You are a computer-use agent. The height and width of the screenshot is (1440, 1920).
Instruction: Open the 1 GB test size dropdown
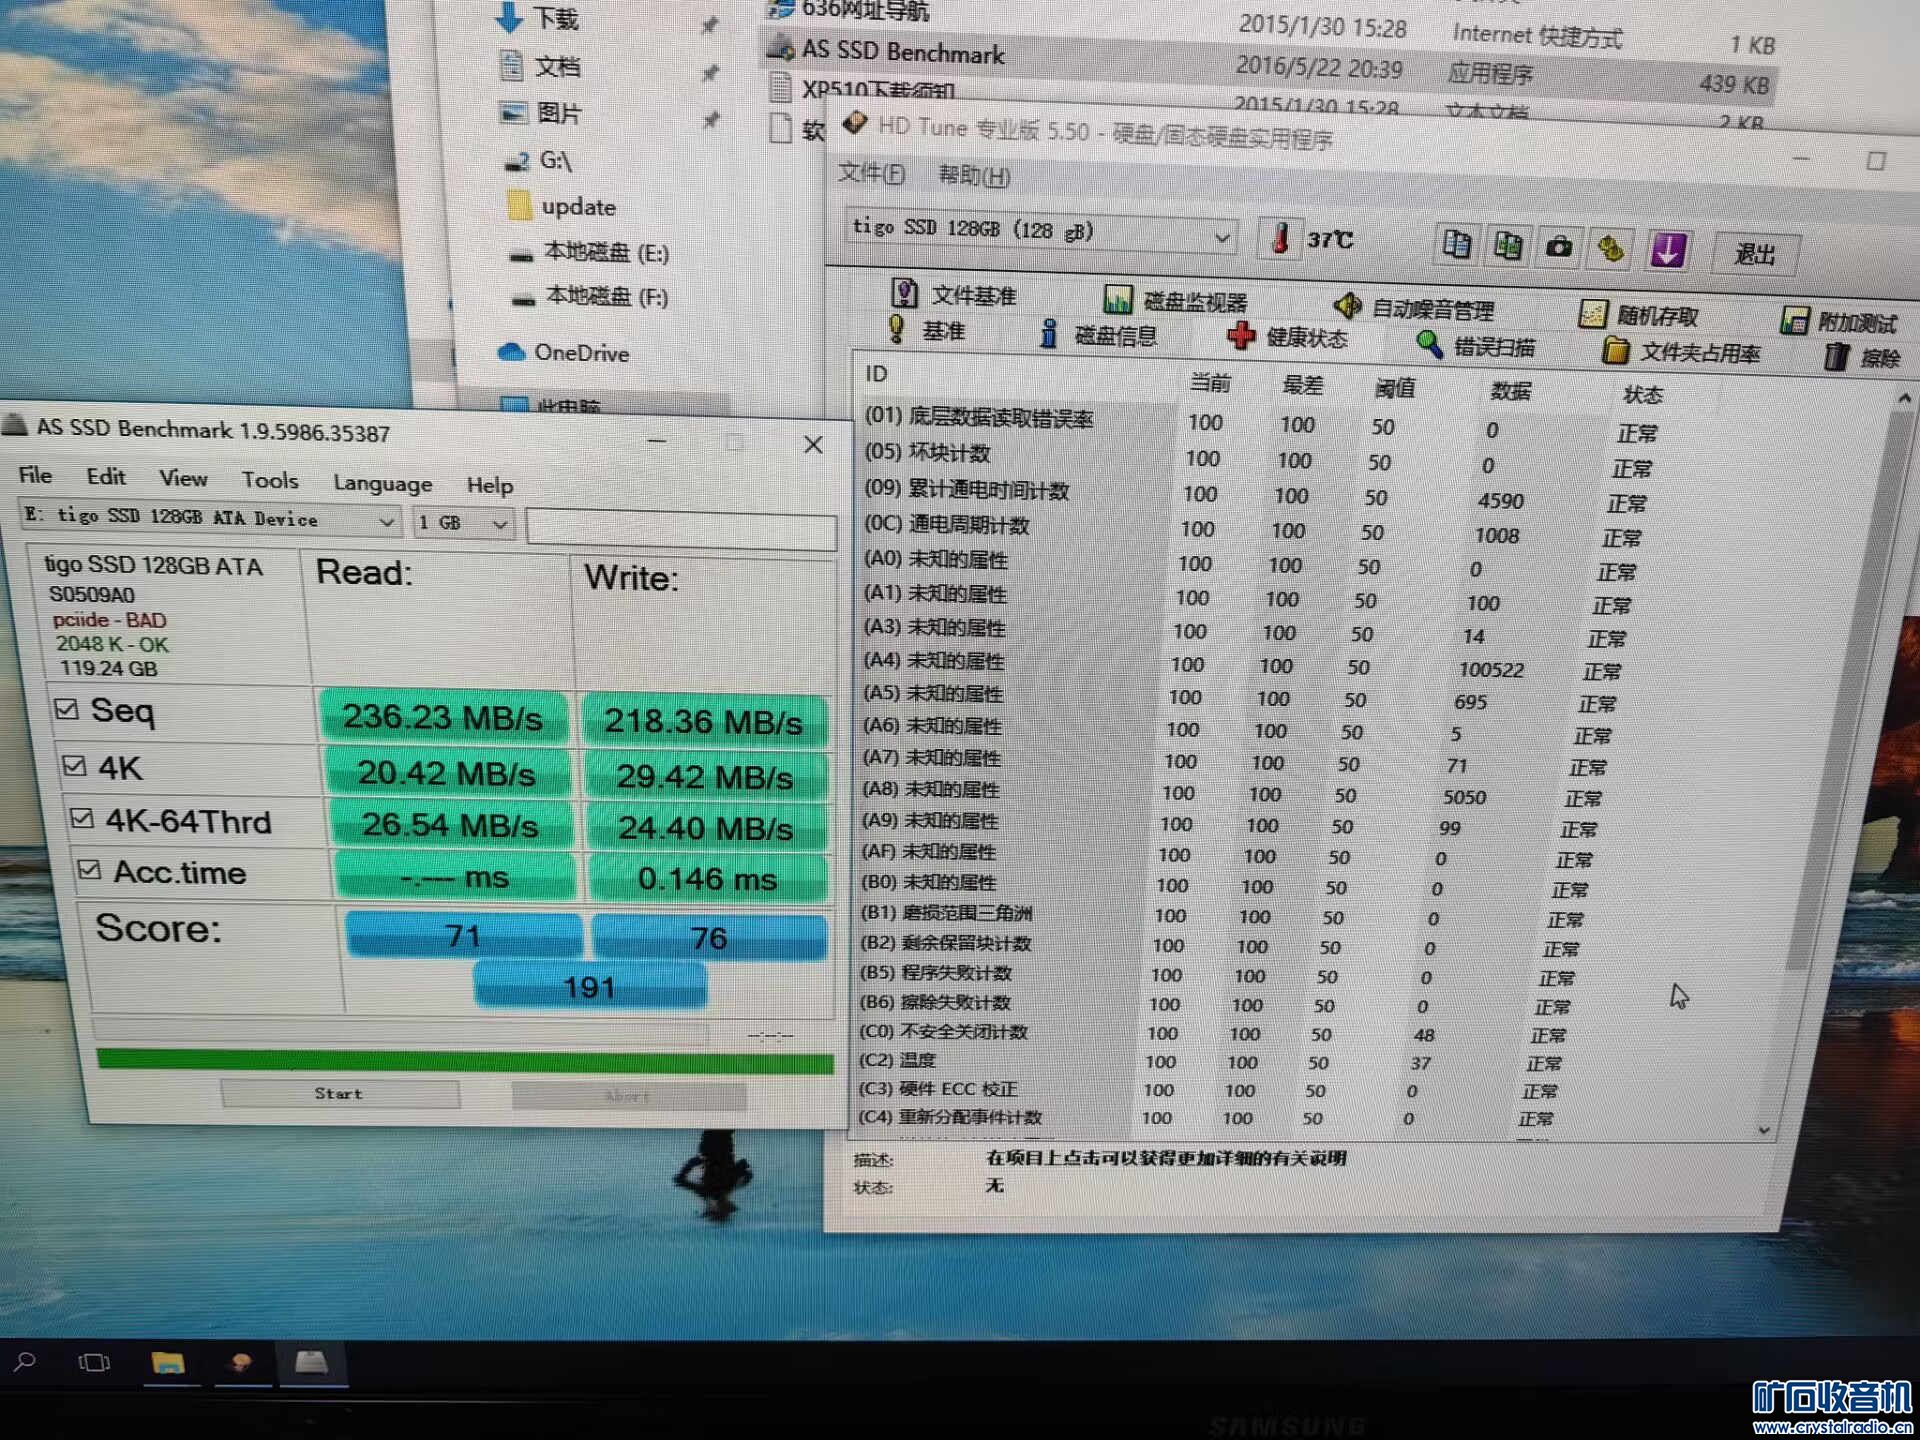coord(463,522)
